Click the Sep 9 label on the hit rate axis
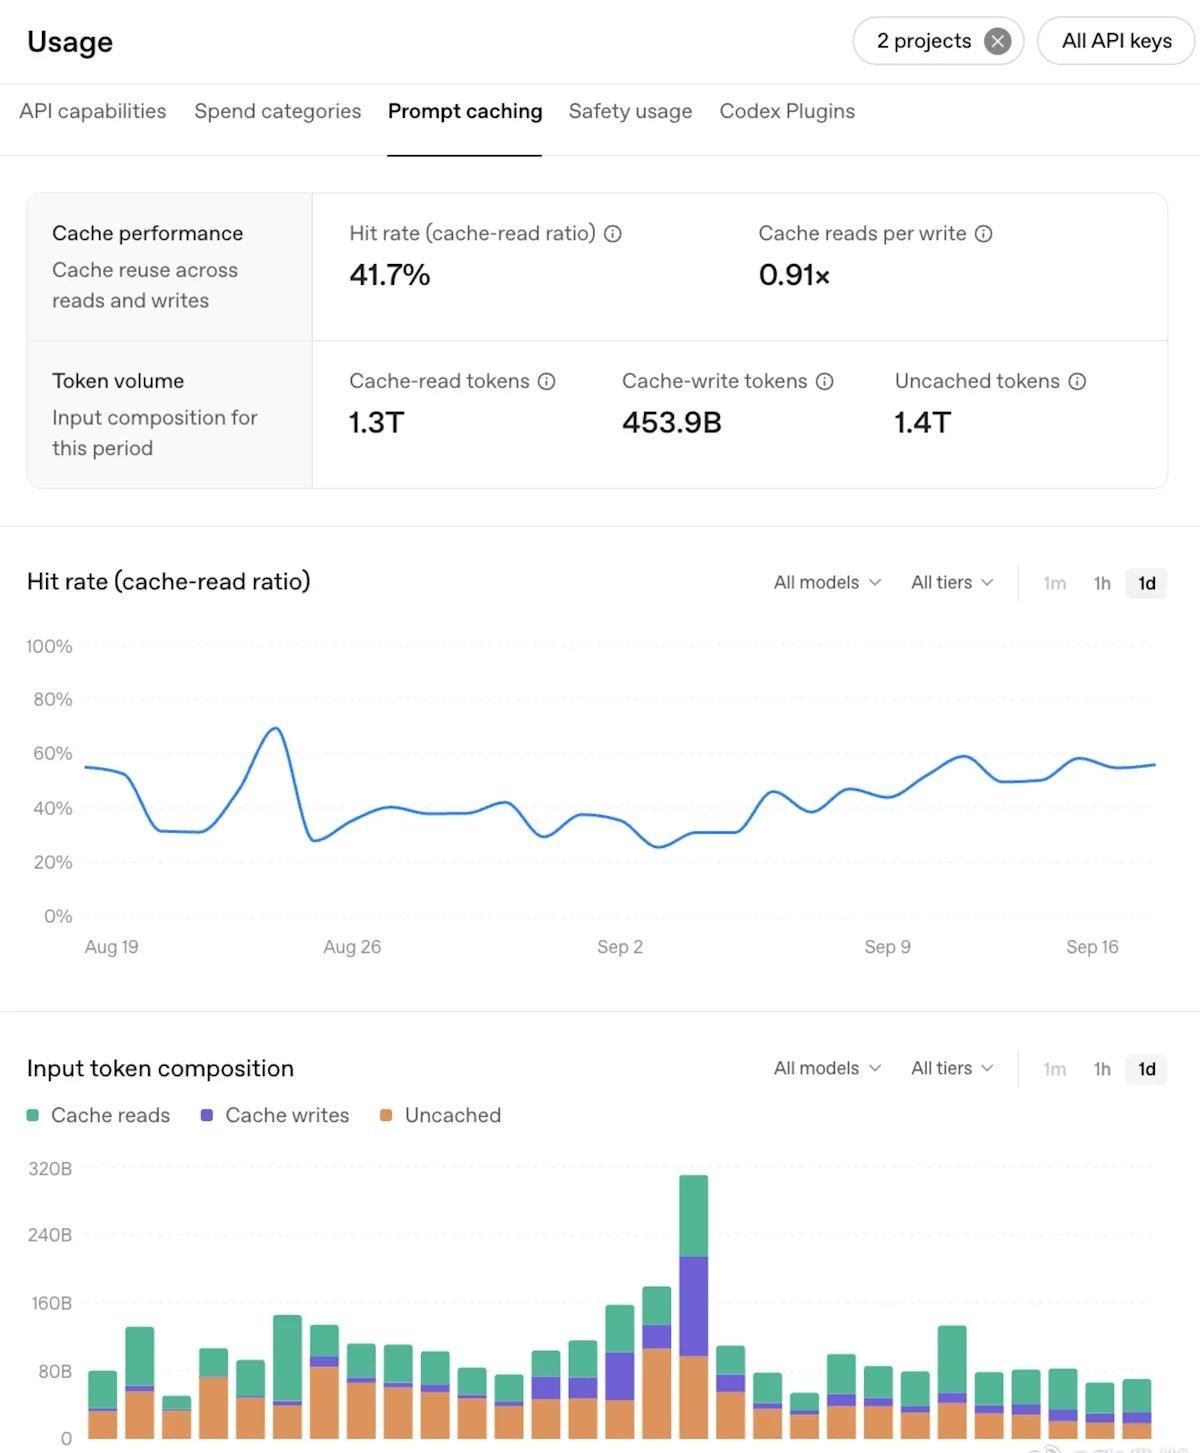Image resolution: width=1200 pixels, height=1453 pixels. click(x=888, y=947)
